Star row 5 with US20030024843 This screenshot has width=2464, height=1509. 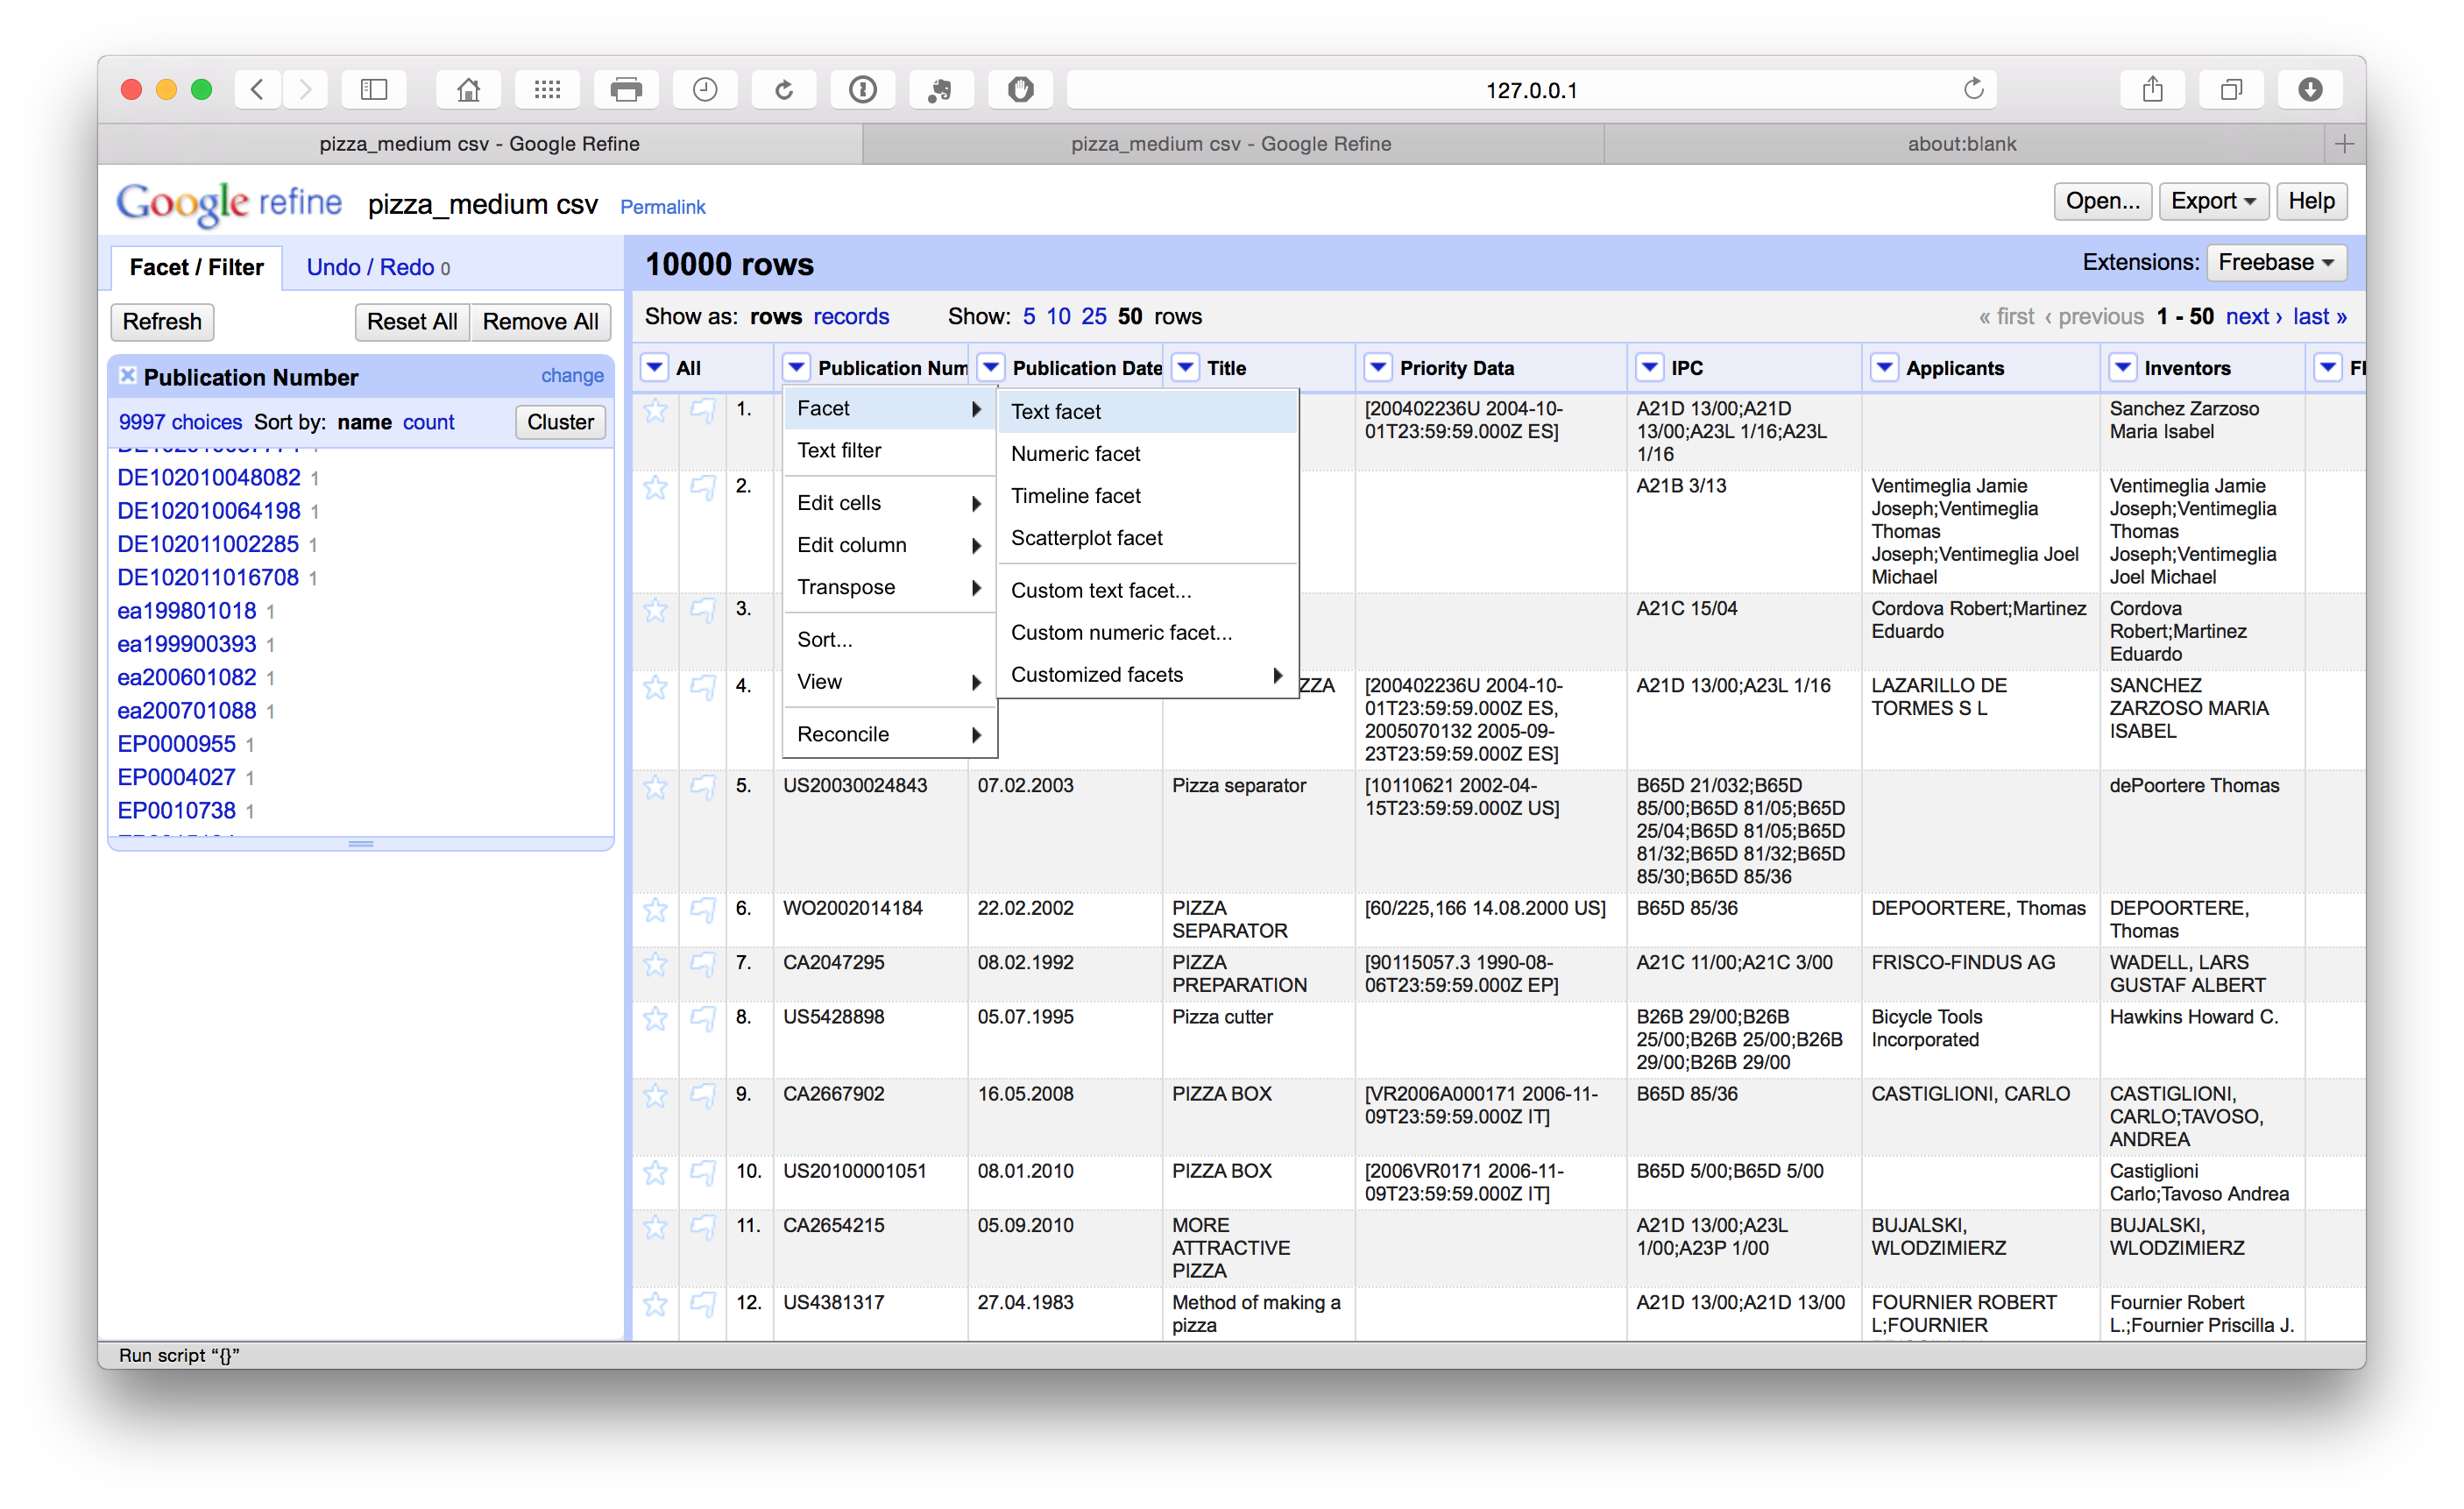[655, 787]
